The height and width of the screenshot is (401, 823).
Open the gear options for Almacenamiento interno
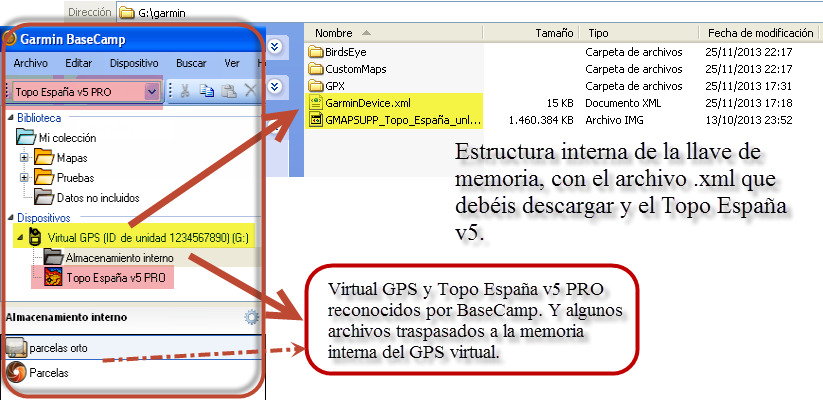point(252,317)
